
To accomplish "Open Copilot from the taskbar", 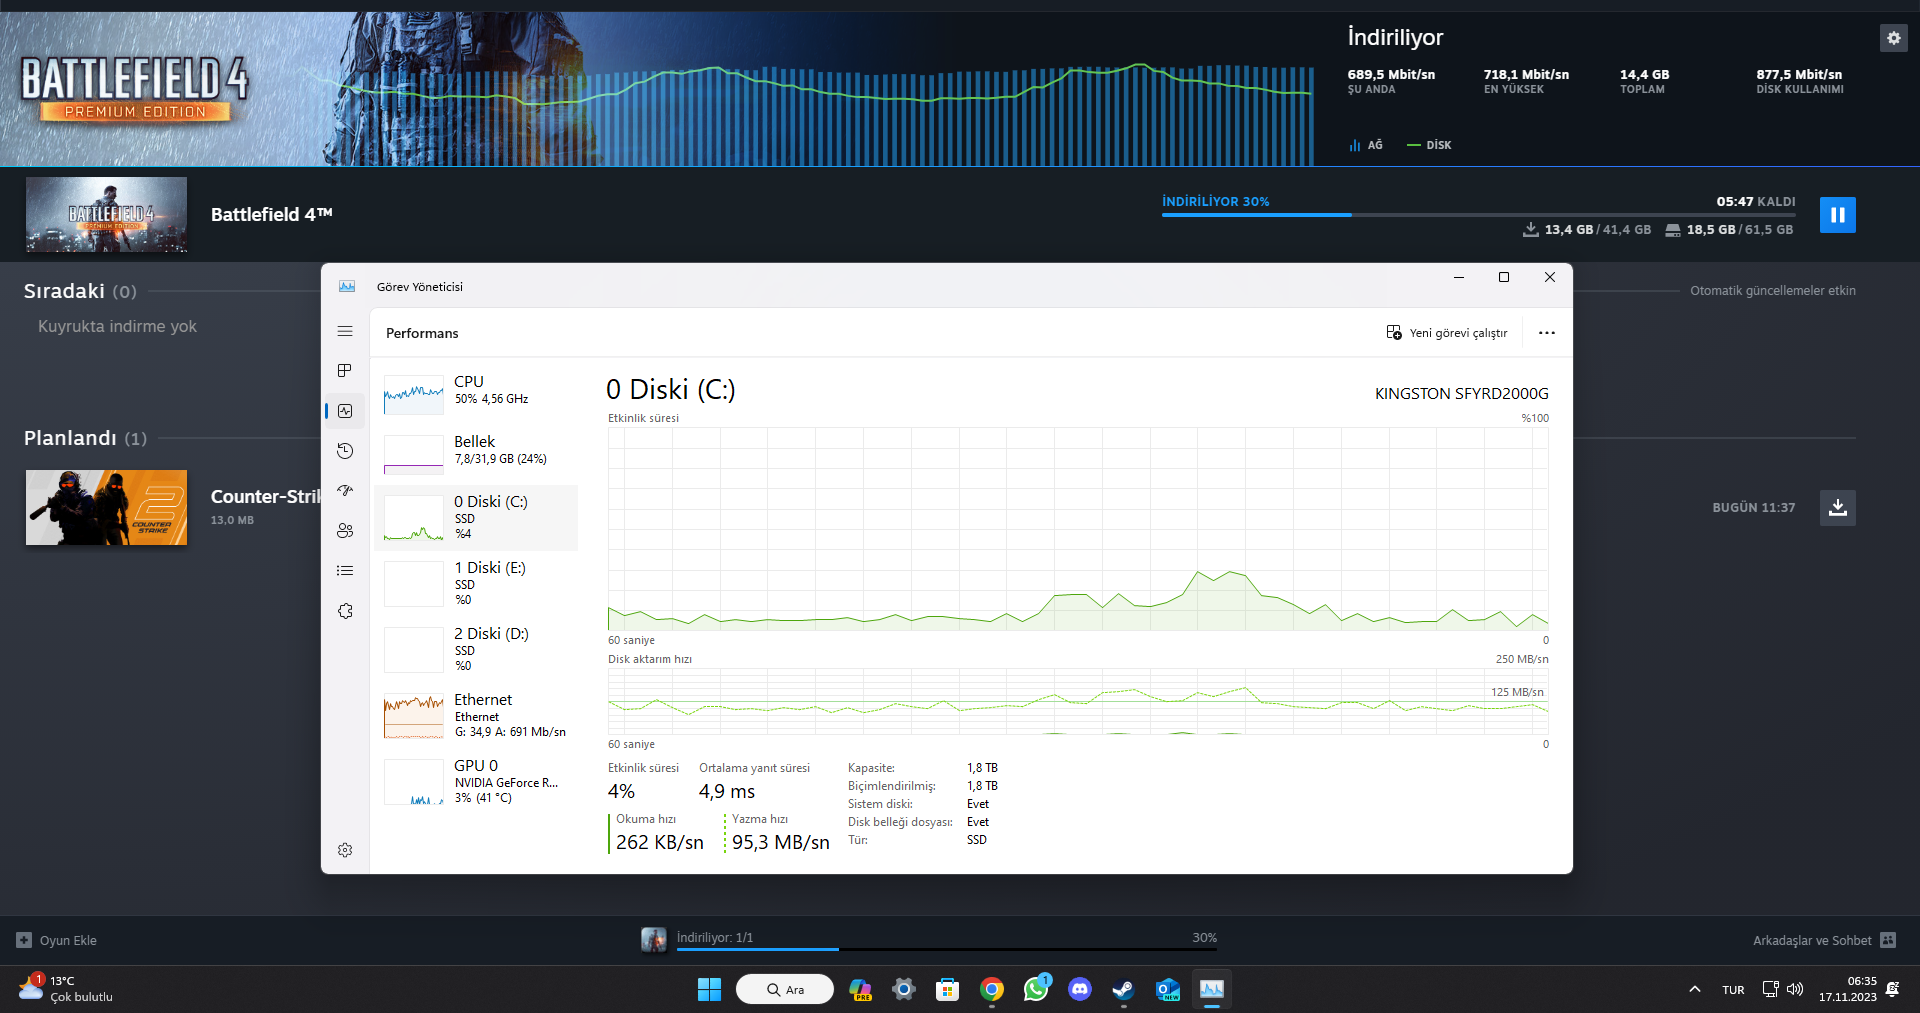I will 860,990.
